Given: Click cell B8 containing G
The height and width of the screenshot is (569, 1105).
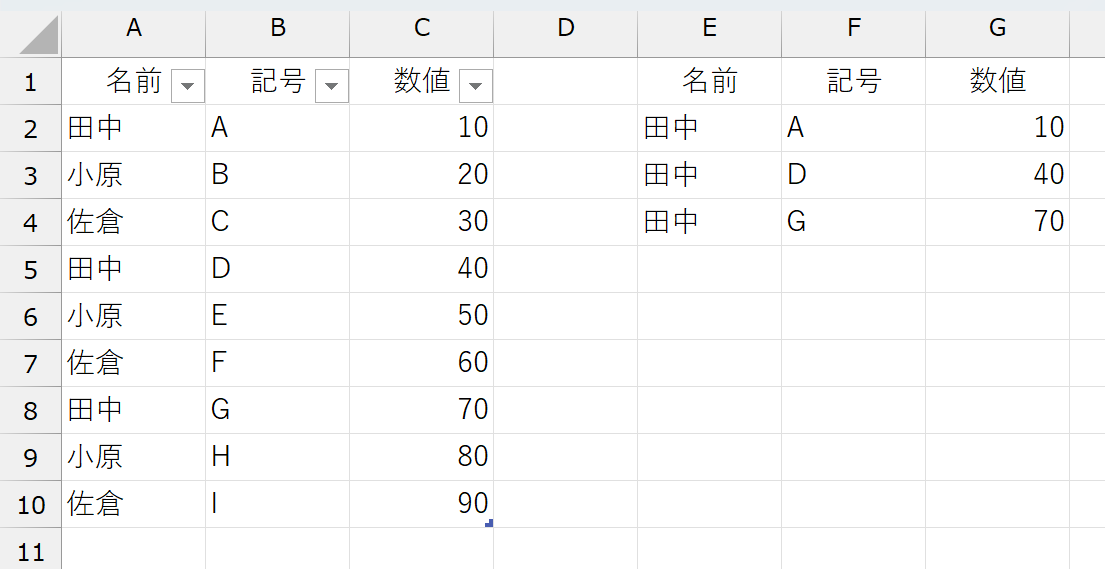Looking at the screenshot, I should 278,410.
